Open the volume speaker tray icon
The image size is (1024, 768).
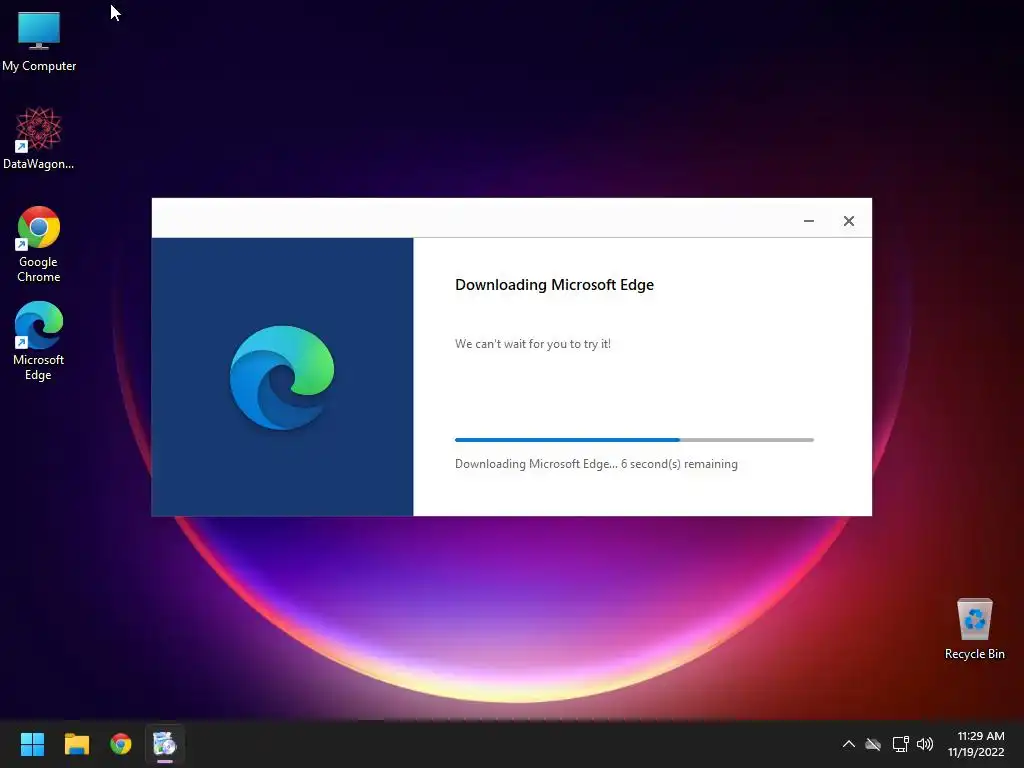pos(925,744)
